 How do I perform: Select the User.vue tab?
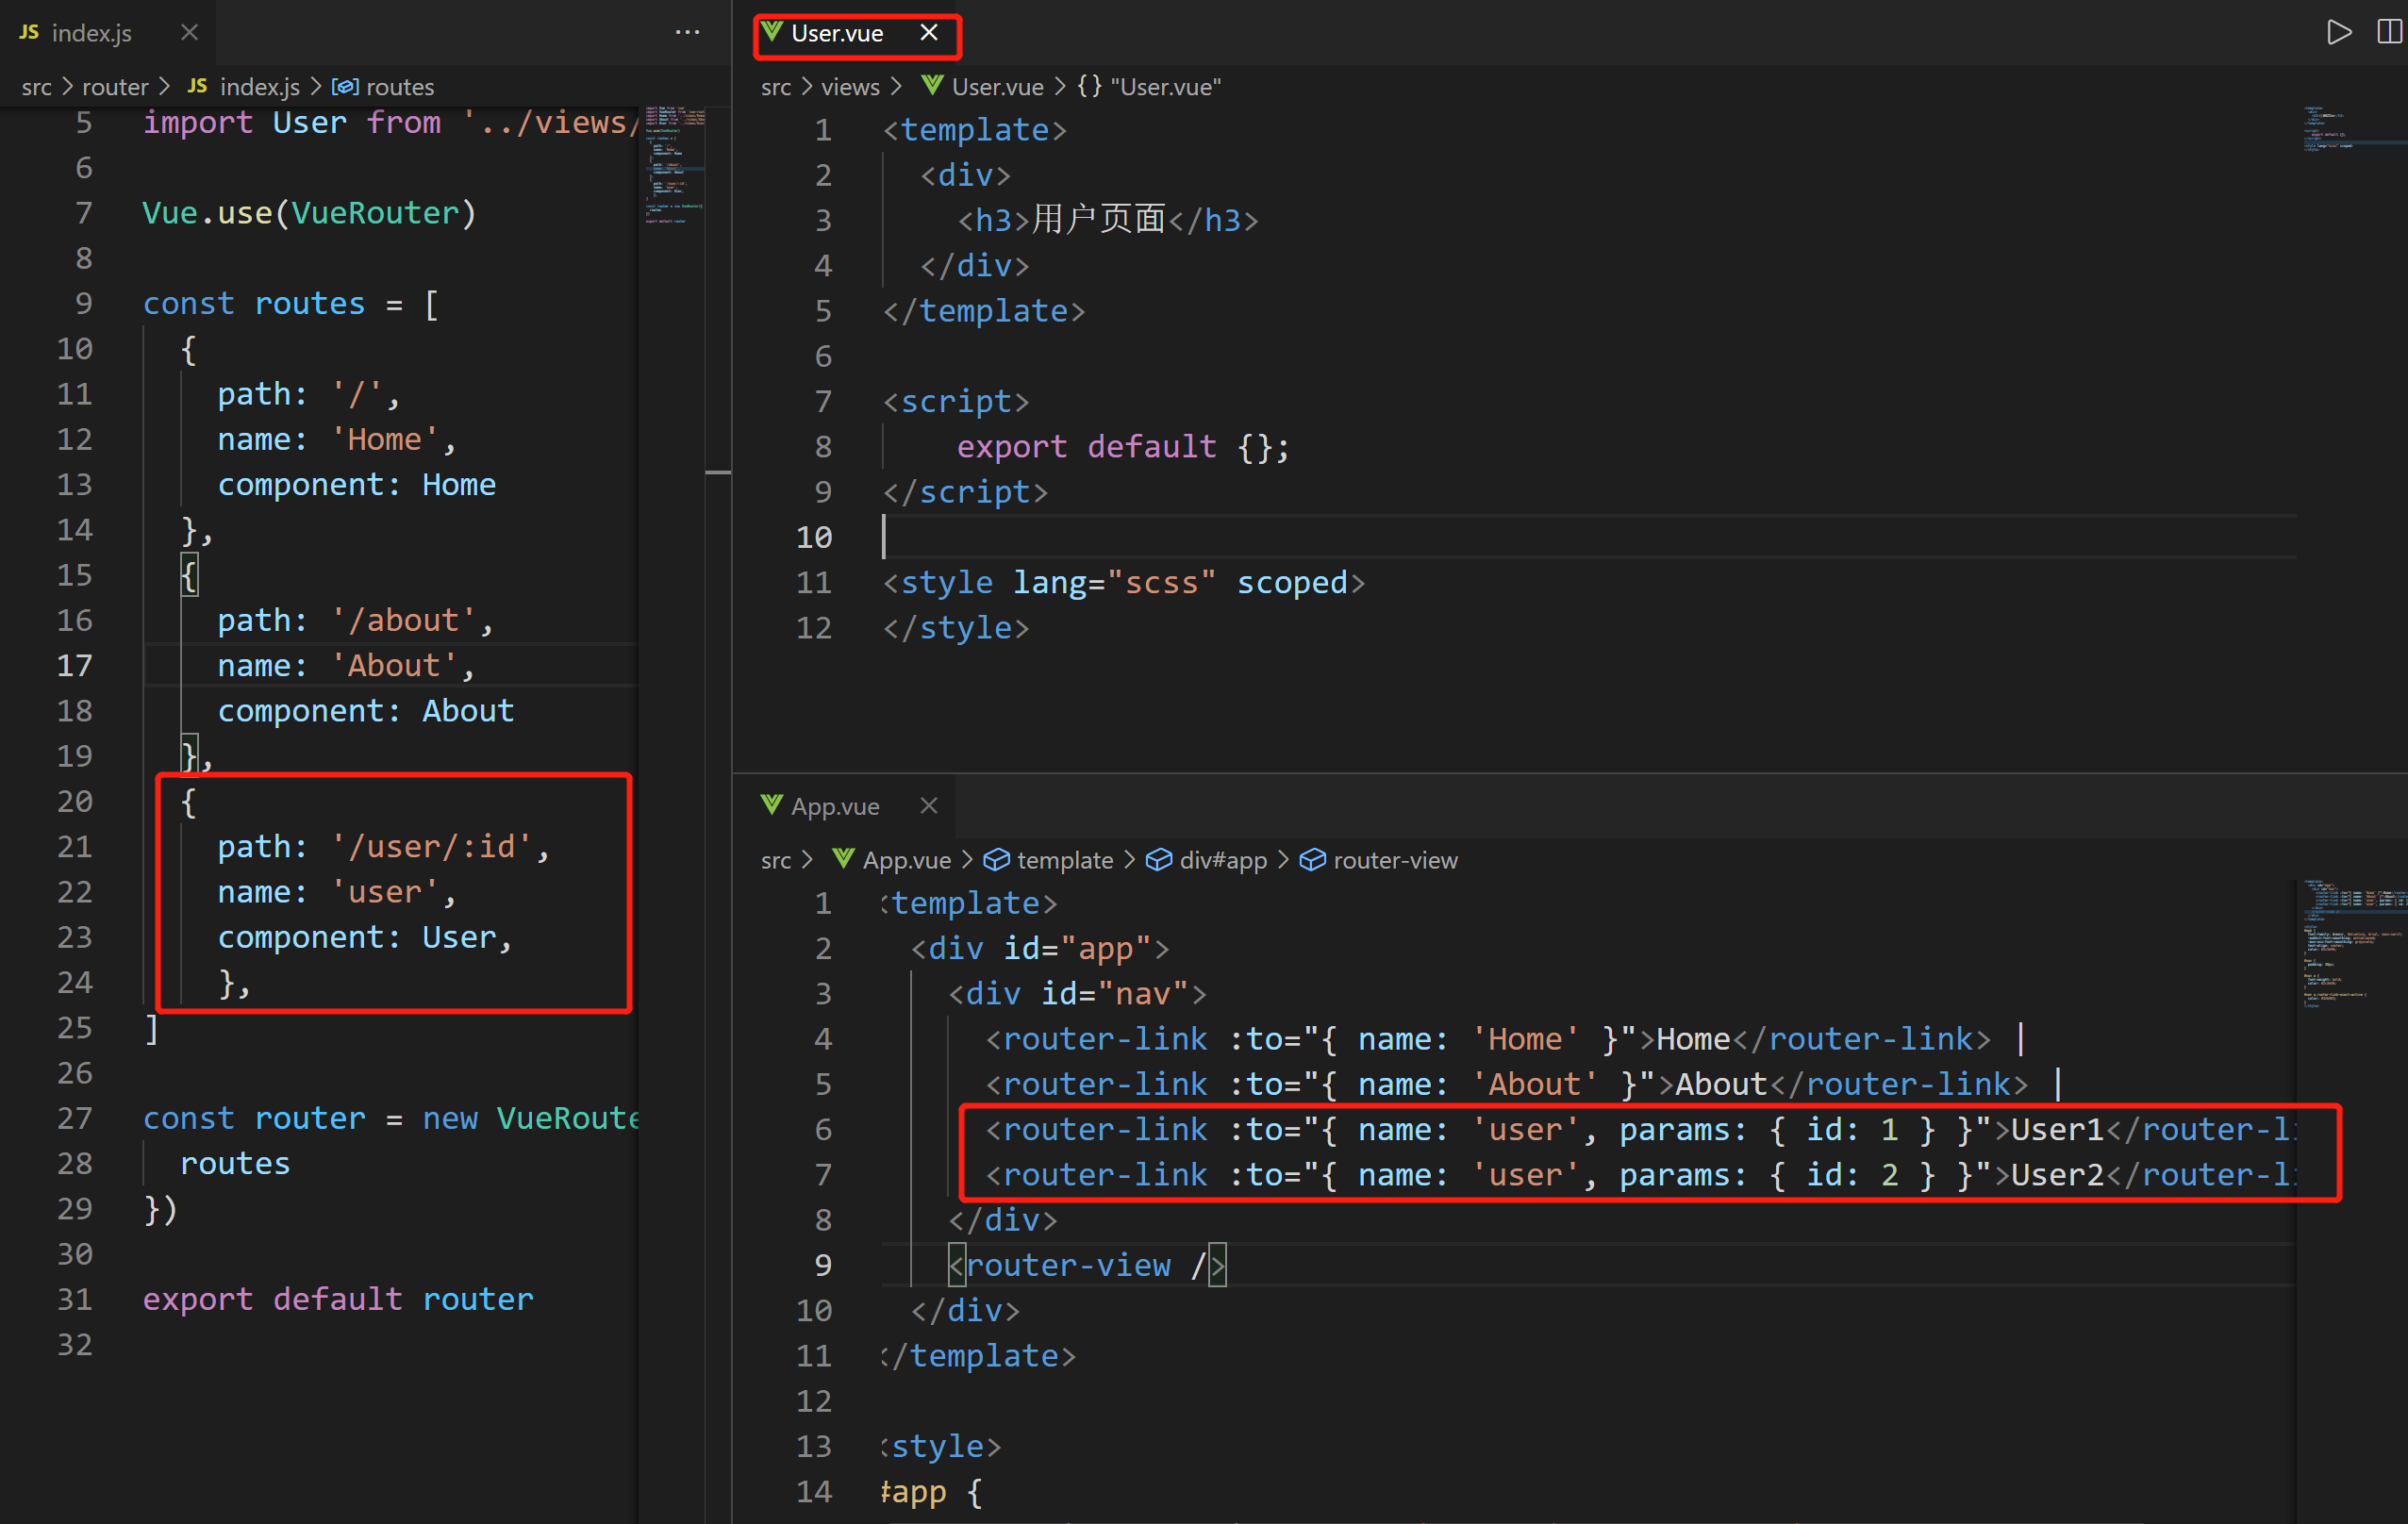[837, 33]
